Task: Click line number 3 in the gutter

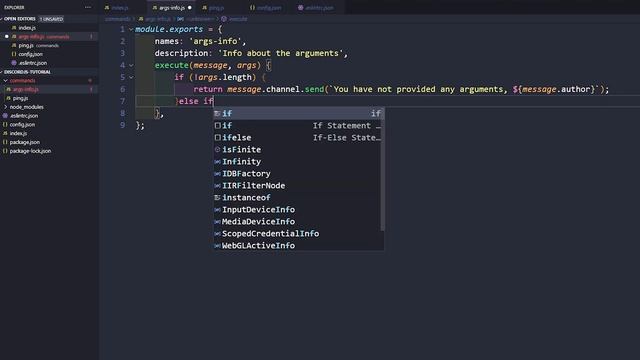Action: tap(123, 53)
